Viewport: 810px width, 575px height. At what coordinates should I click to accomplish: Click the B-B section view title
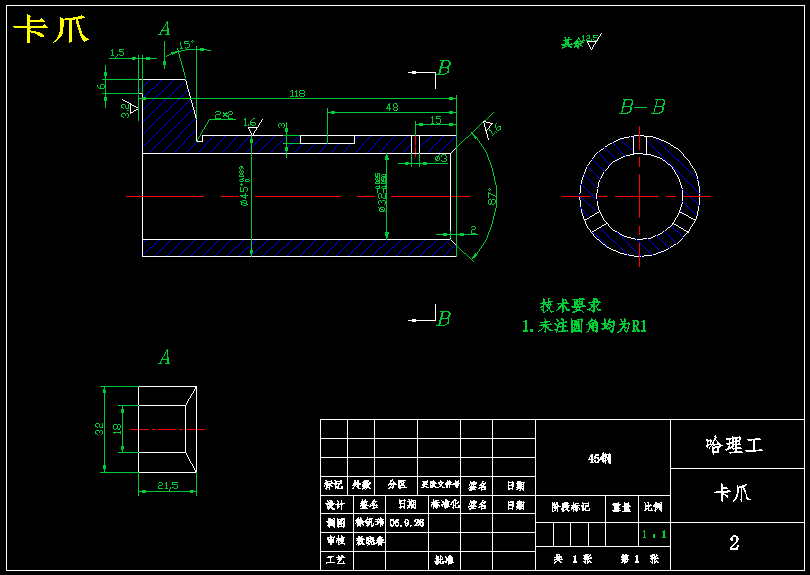pos(642,107)
